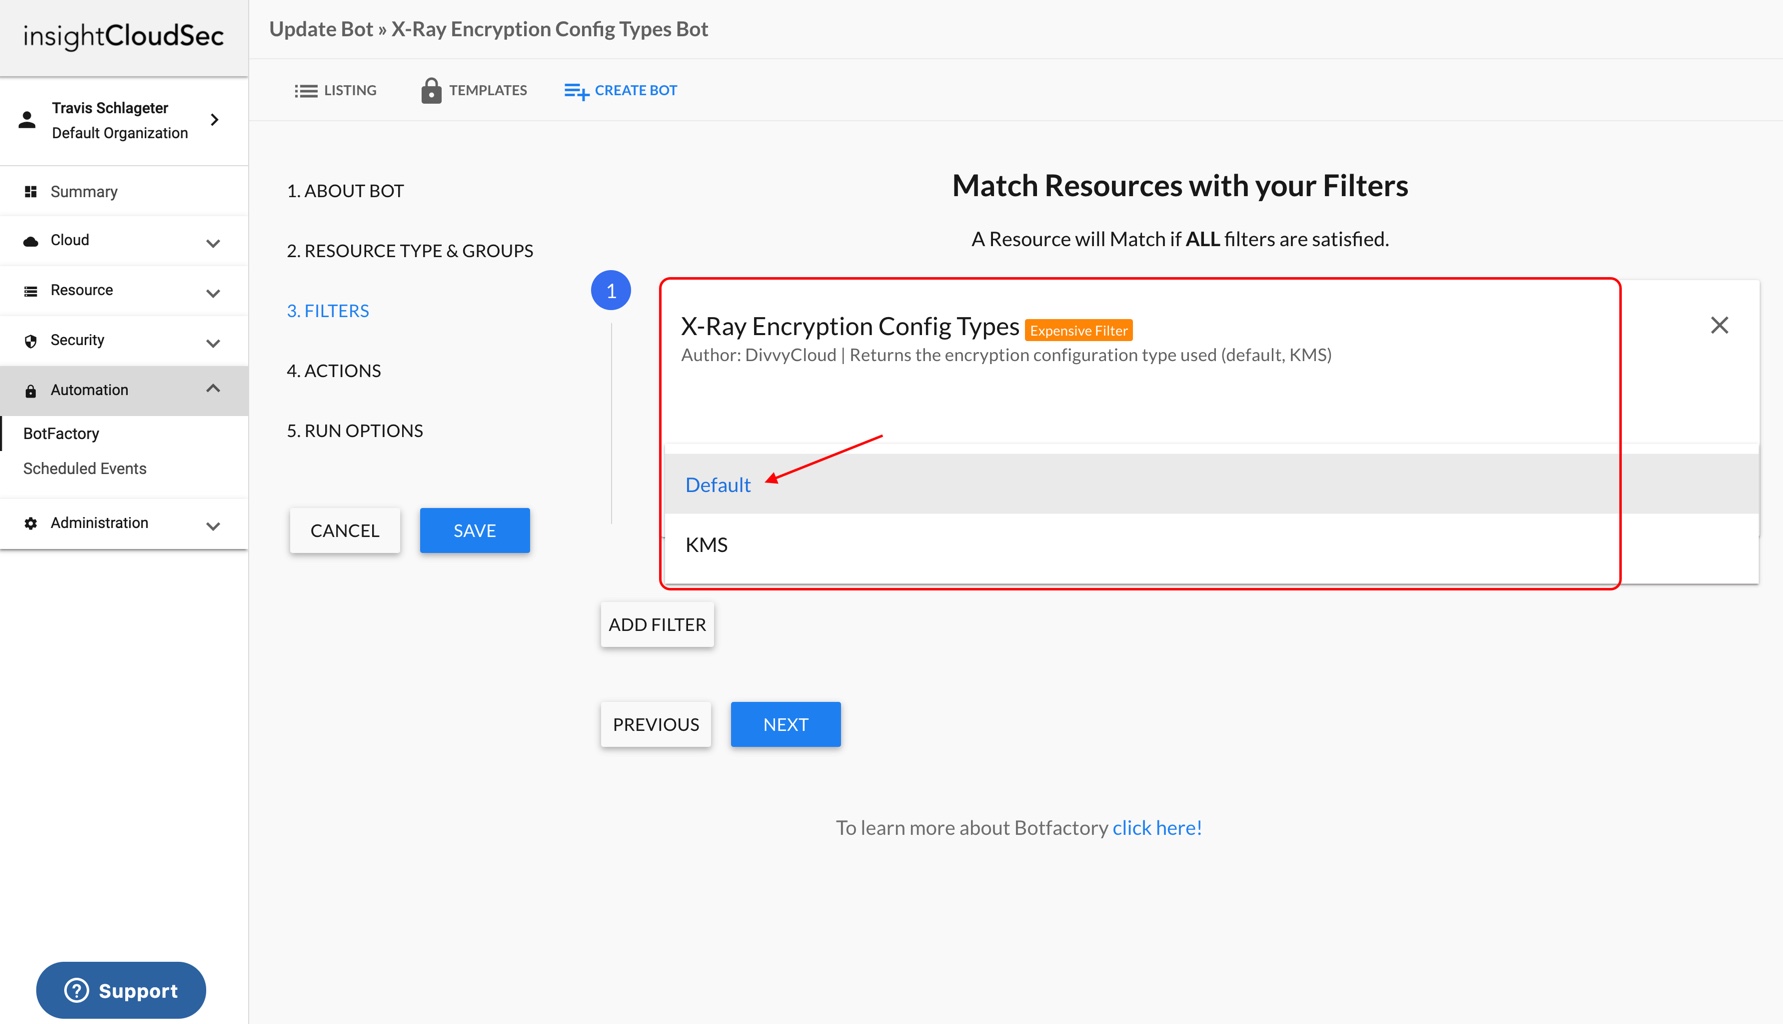Expand the Cloud menu chevron
Image resolution: width=1783 pixels, height=1024 pixels.
(213, 243)
